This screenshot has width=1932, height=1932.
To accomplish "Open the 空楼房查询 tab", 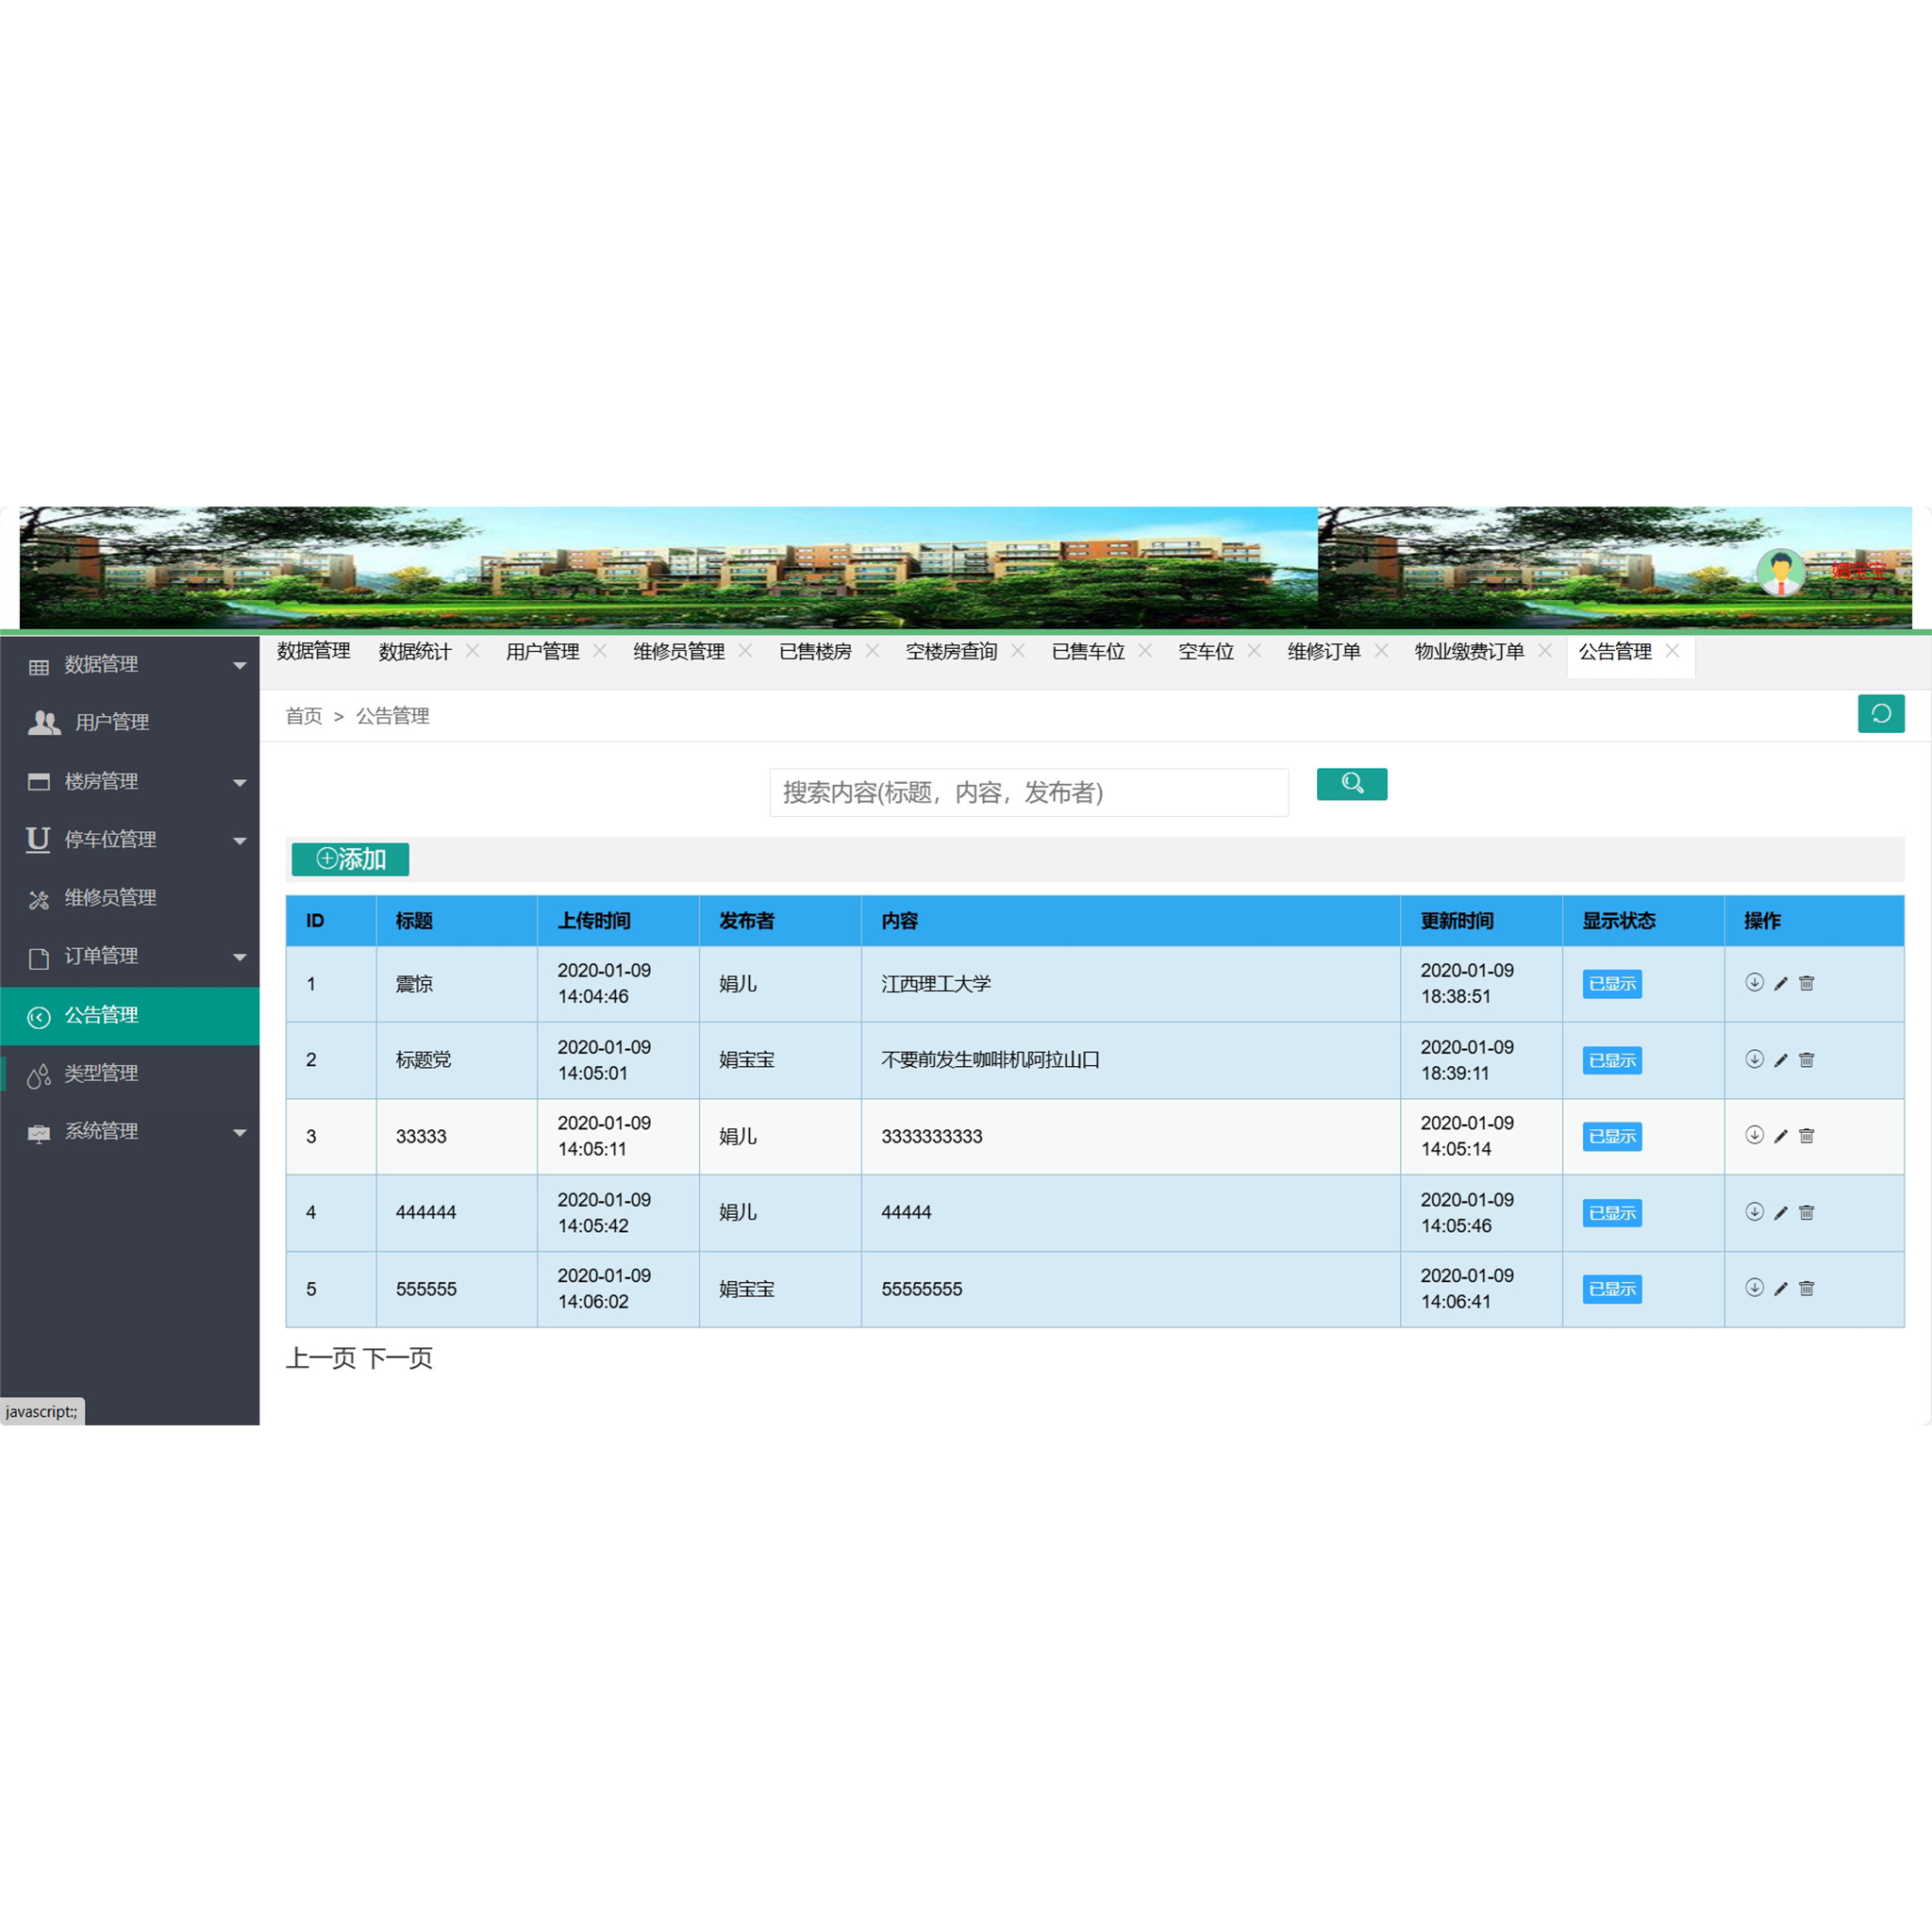I will coord(951,651).
